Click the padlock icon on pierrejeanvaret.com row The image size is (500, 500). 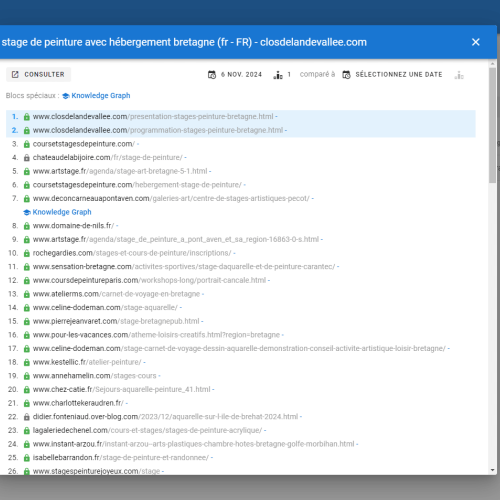27,322
